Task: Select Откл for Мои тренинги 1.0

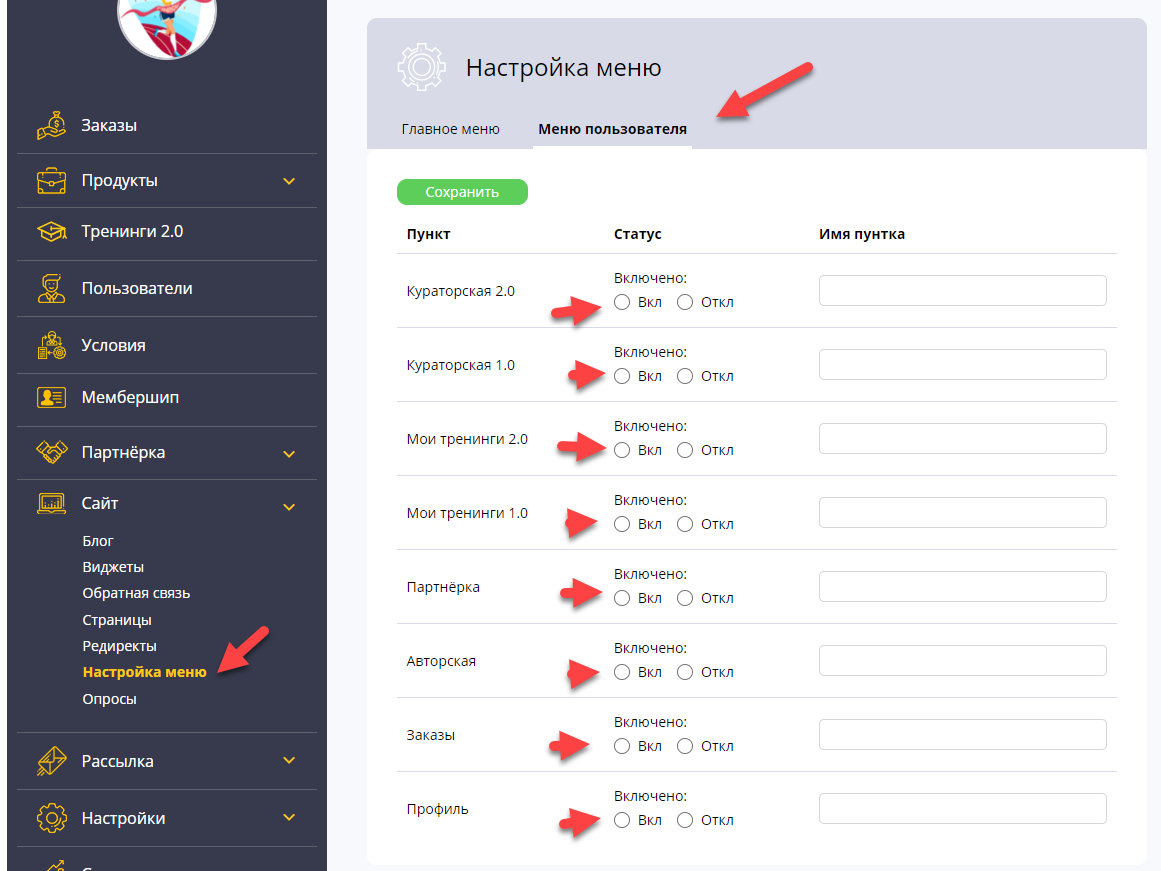Action: pyautogui.click(x=685, y=524)
